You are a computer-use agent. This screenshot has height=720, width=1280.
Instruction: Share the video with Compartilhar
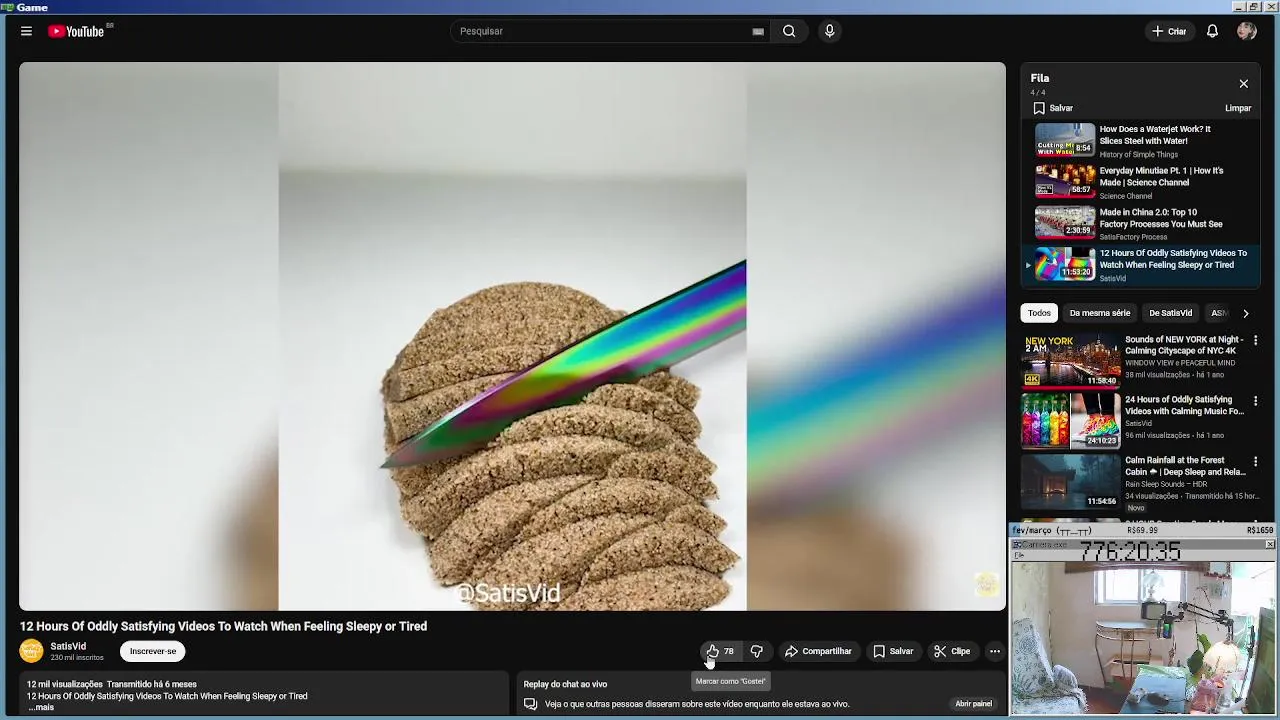coord(818,651)
